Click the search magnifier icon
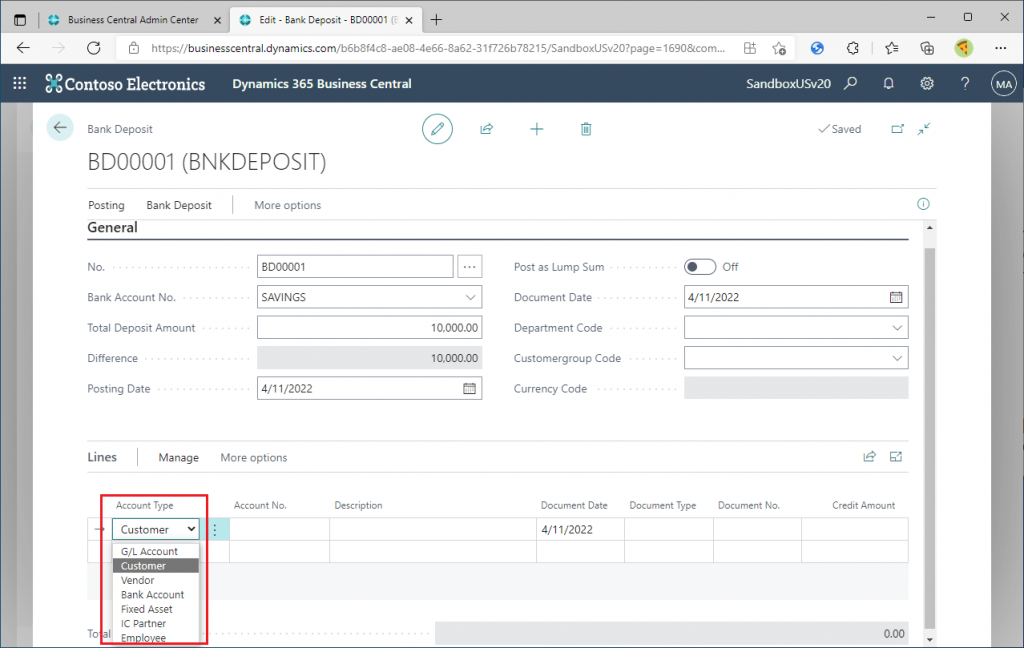1024x648 pixels. (x=850, y=83)
